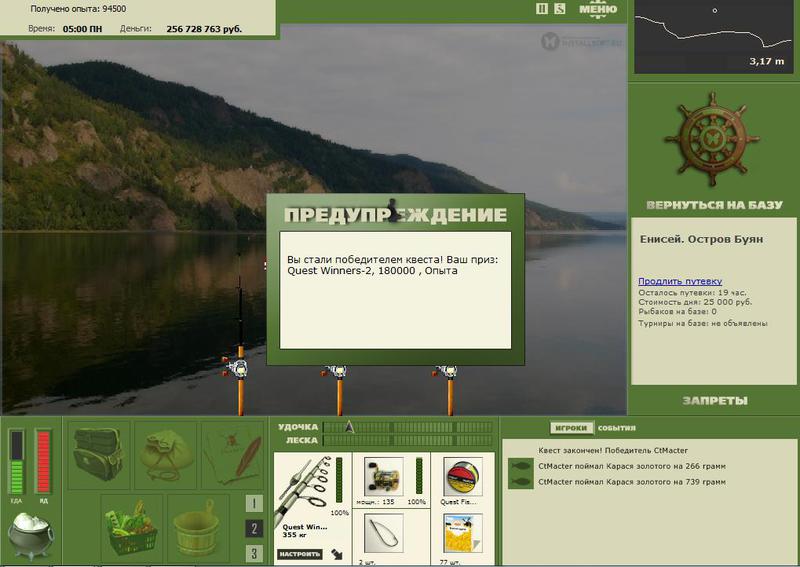Click the 'Получено опыта: 94500' text

(x=78, y=9)
